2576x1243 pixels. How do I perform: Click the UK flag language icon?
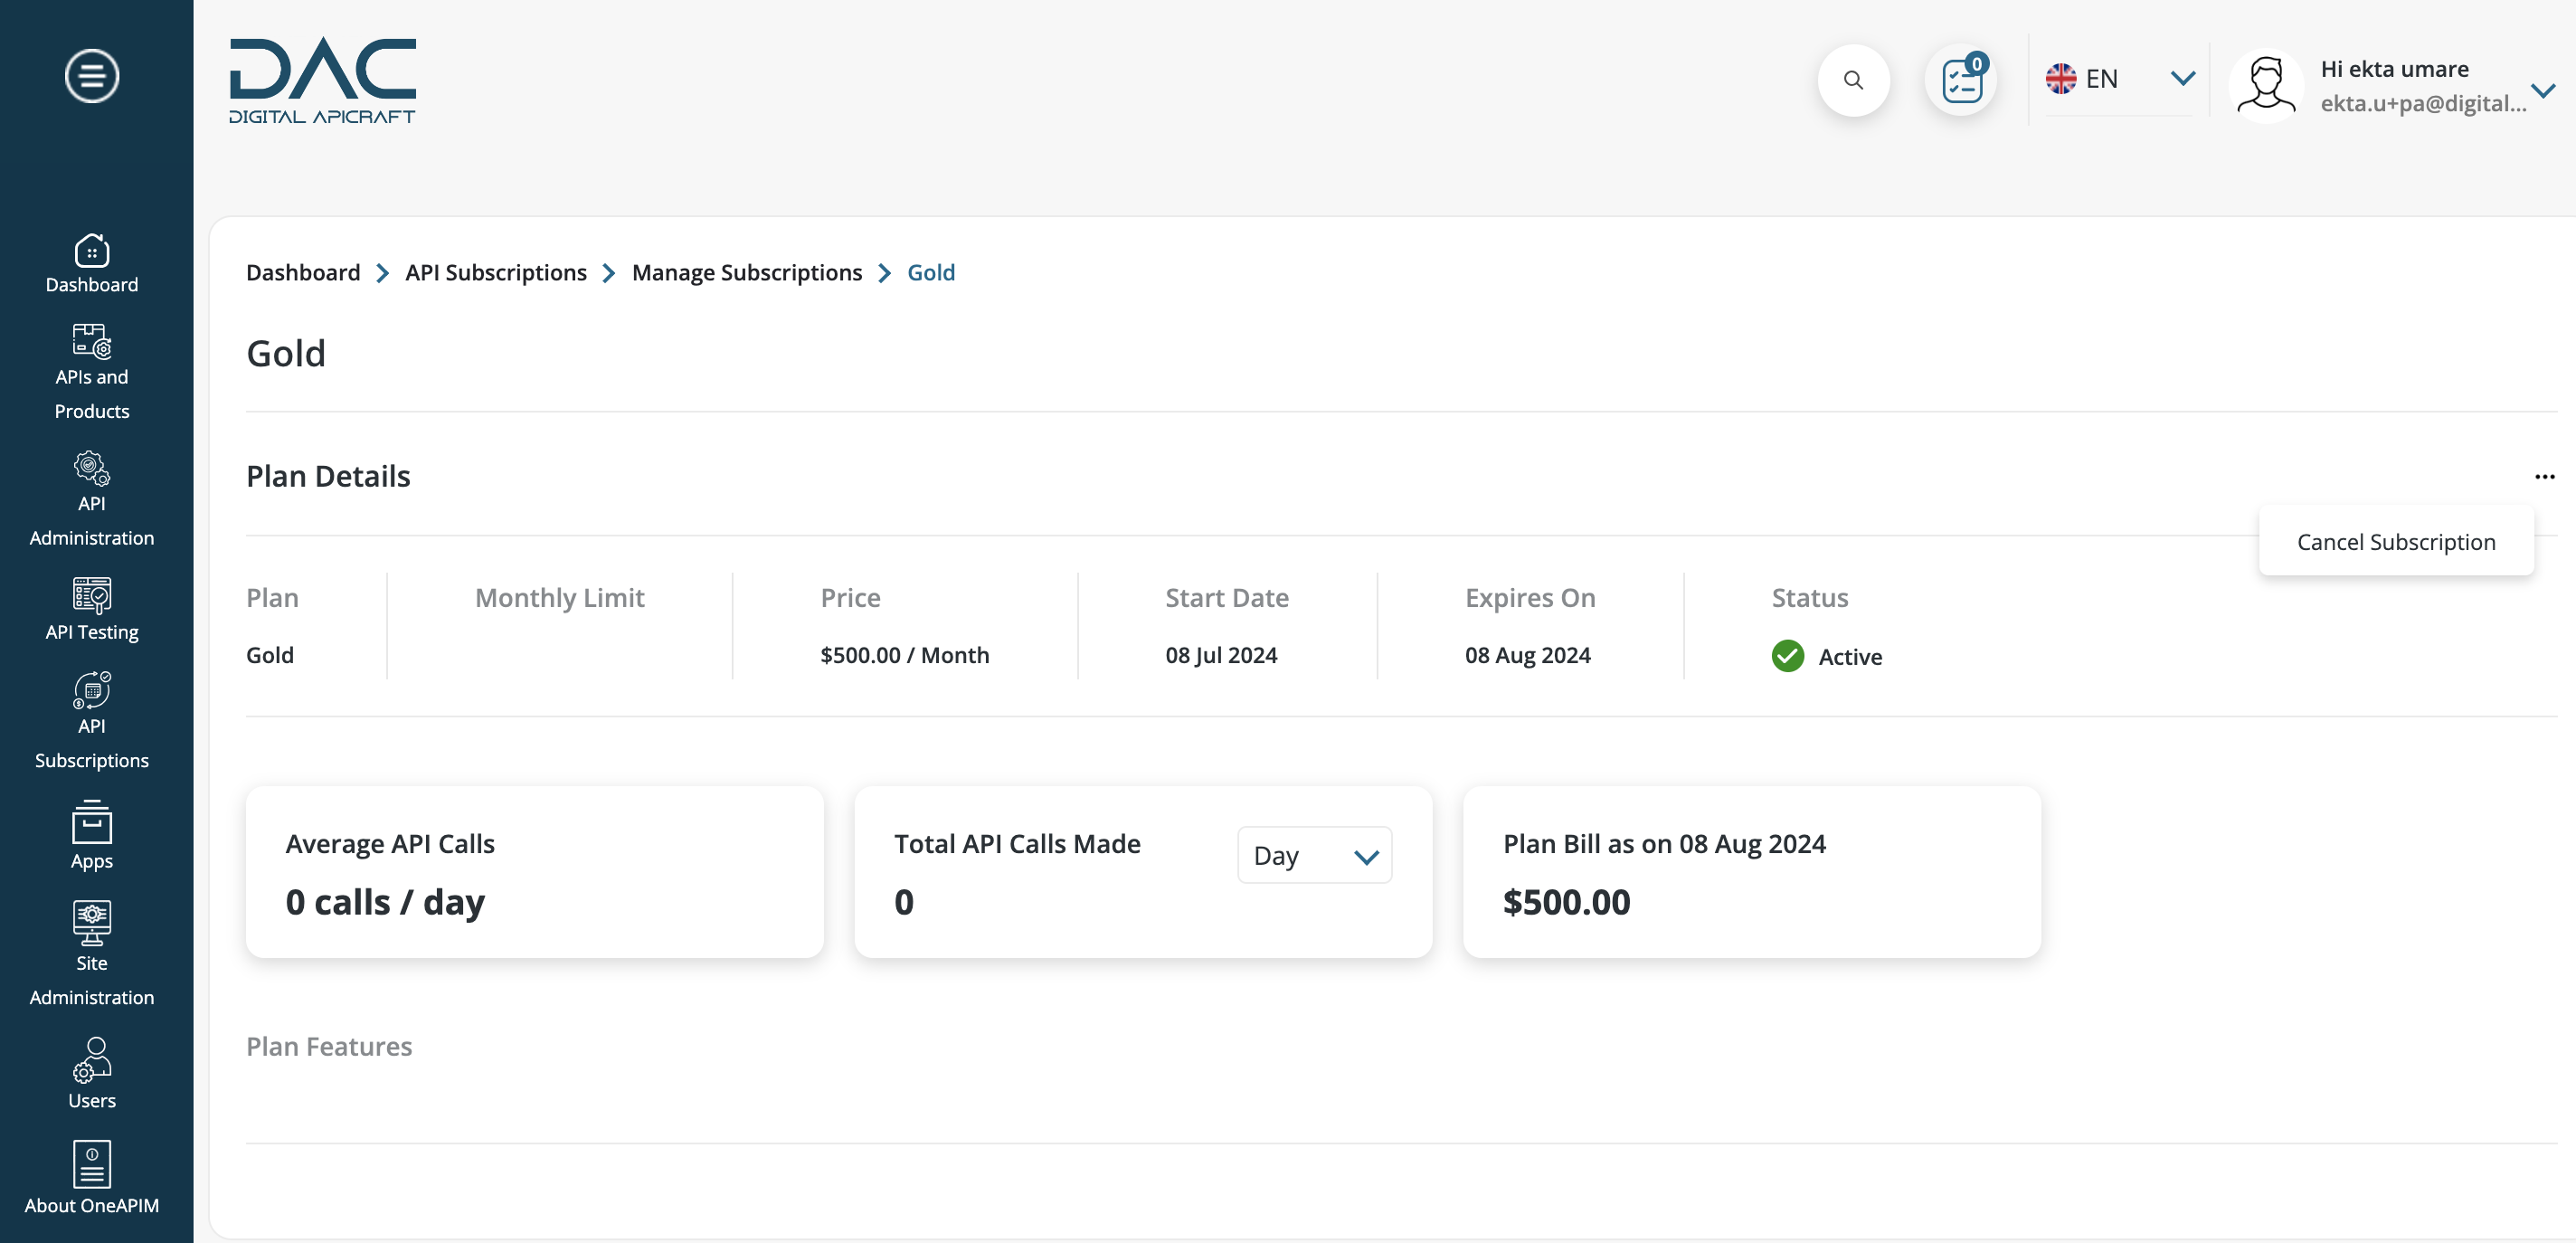(2060, 78)
